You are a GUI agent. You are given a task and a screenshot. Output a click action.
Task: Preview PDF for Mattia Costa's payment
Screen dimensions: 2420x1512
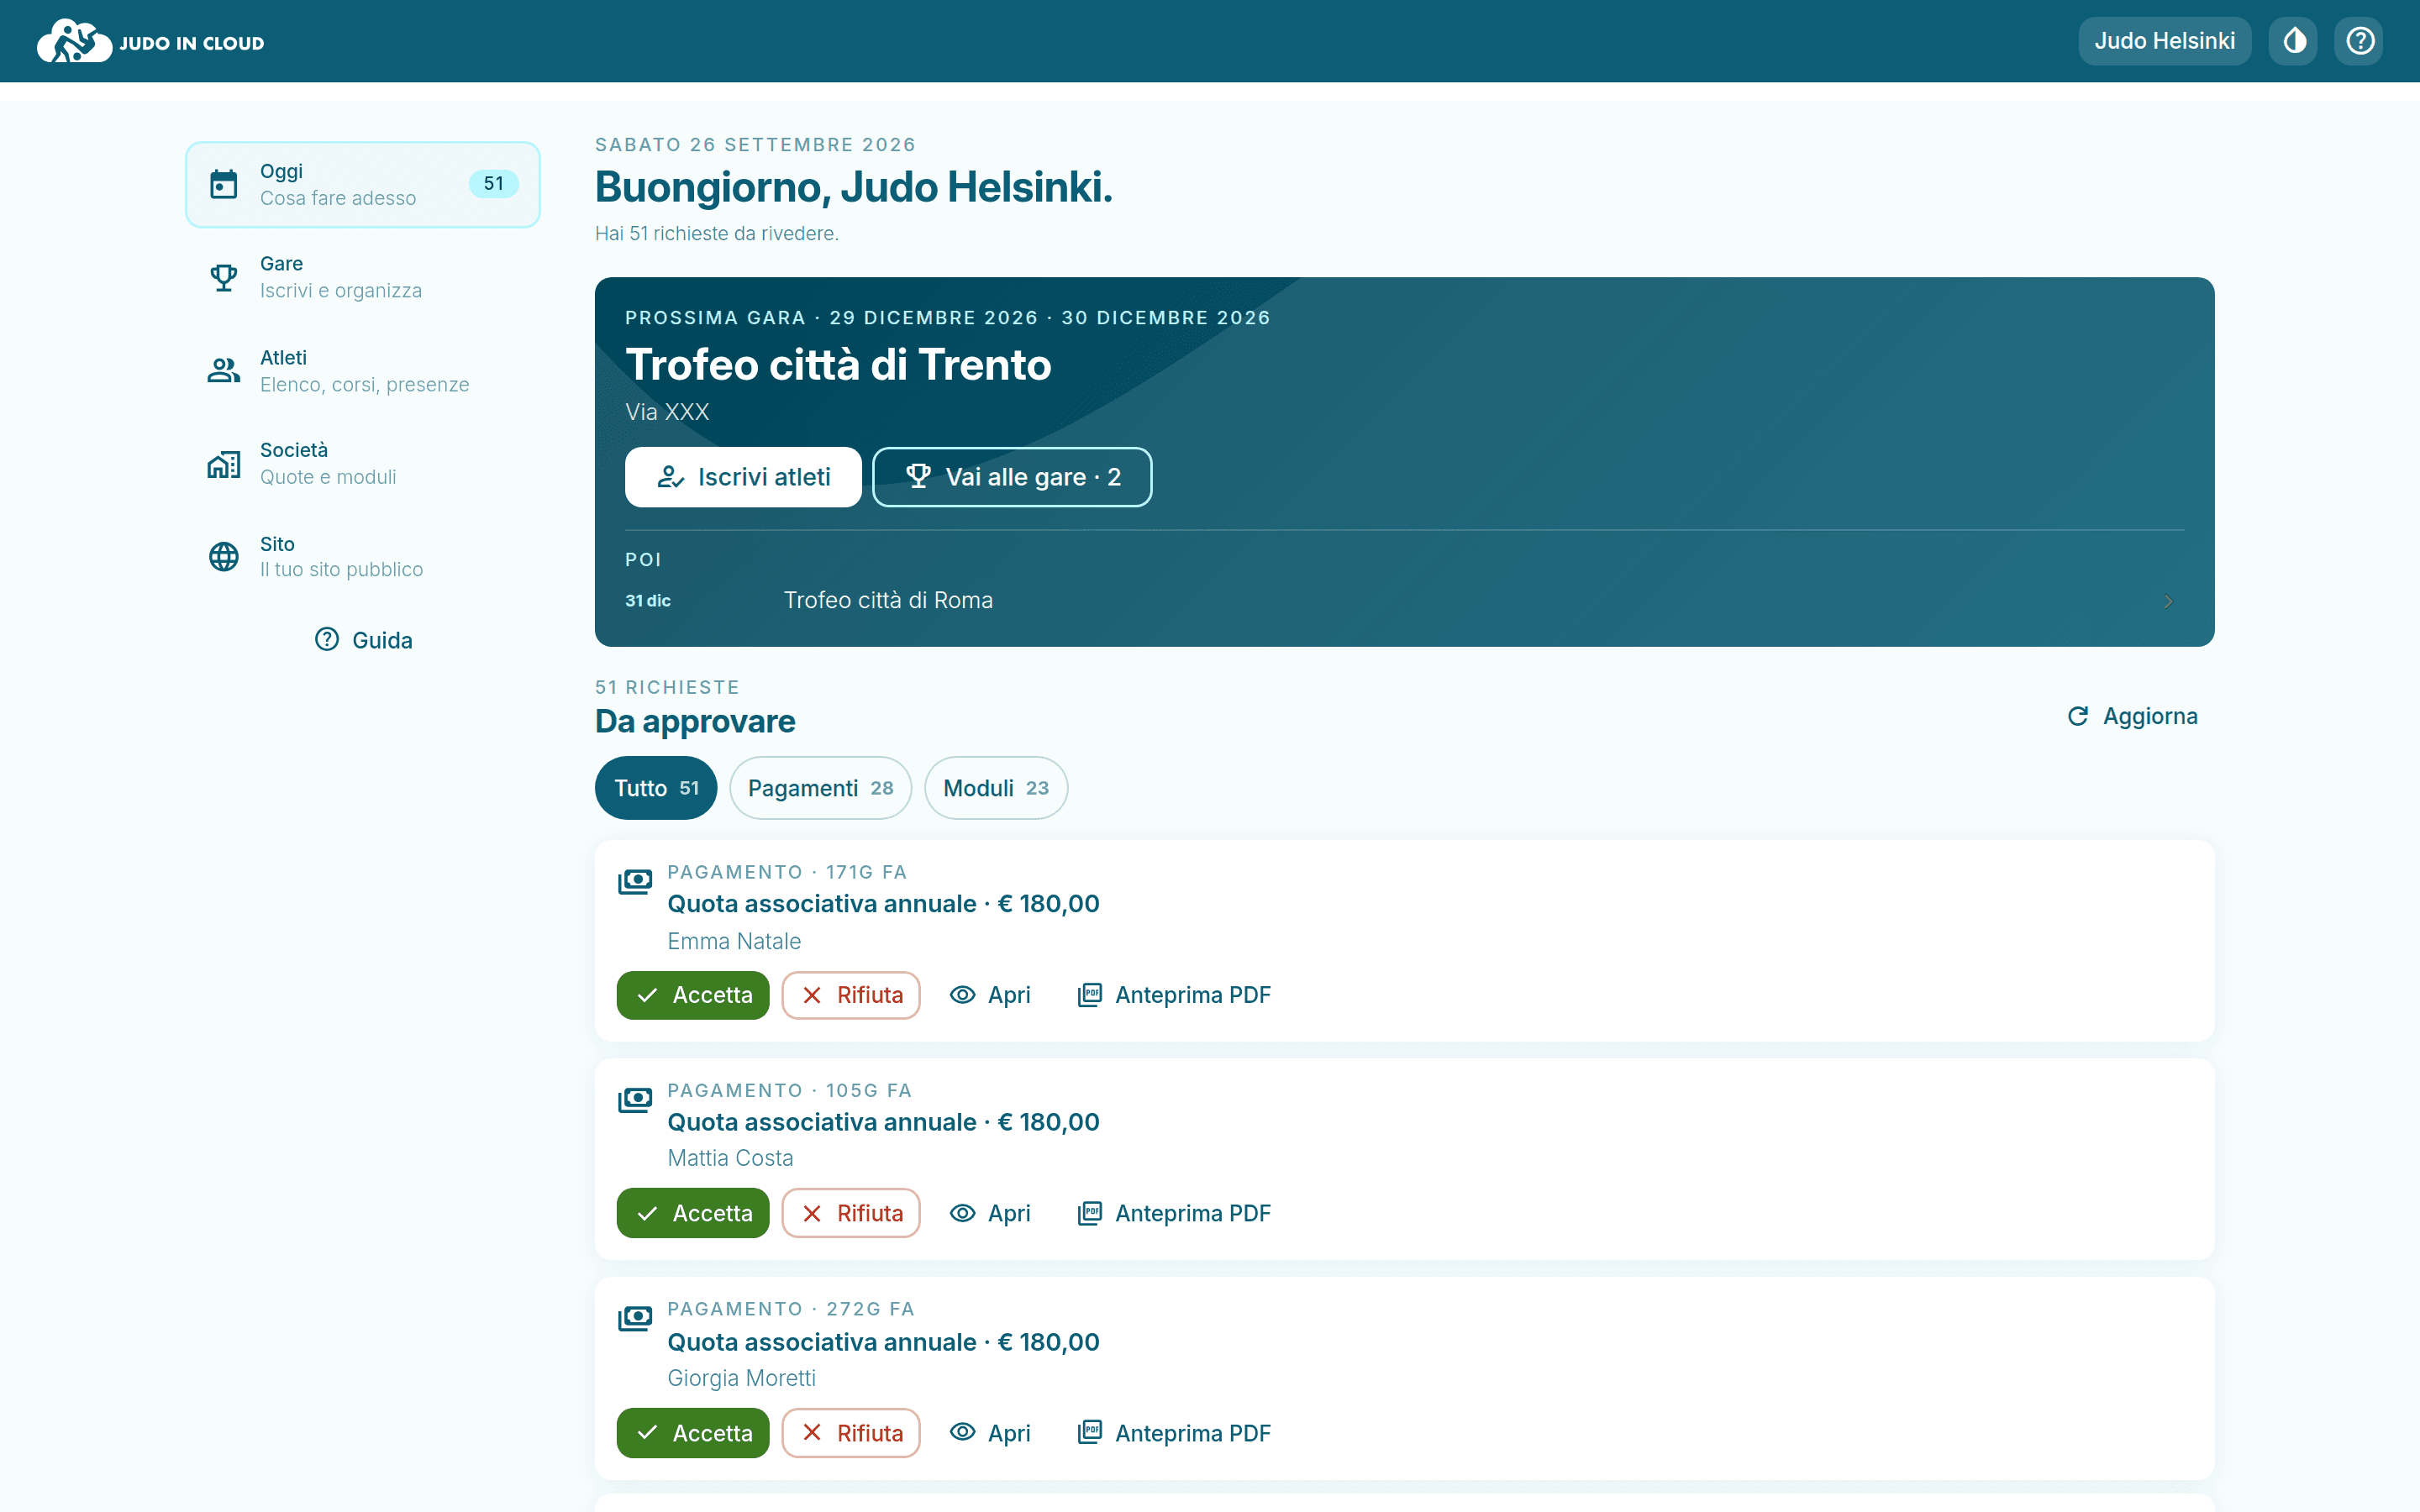click(1174, 1213)
